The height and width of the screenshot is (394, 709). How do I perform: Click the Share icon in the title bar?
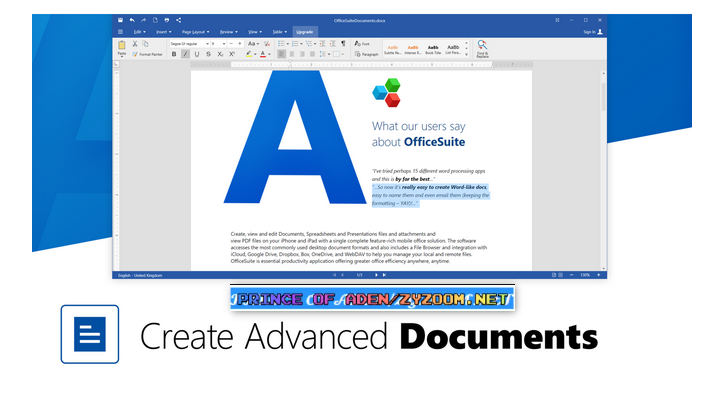(x=179, y=20)
